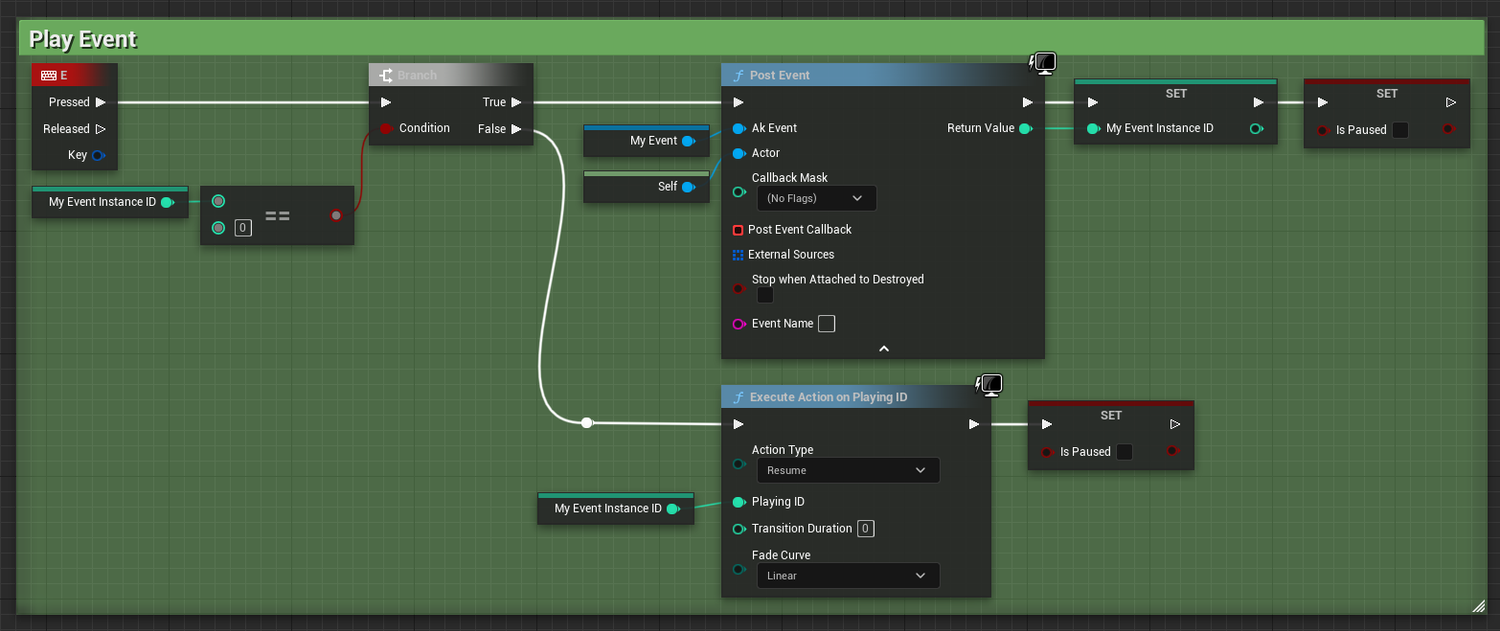The height and width of the screenshot is (631, 1500).
Task: Click the Playing ID input pin
Action: point(738,501)
